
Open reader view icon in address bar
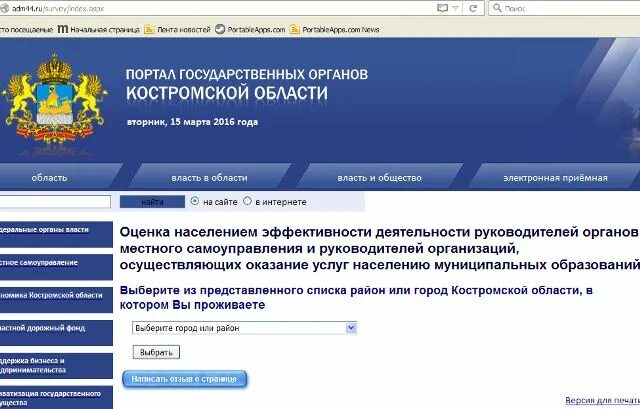[442, 8]
